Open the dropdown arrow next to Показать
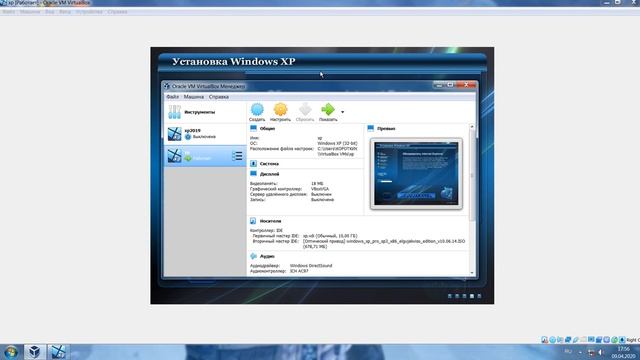 (342, 112)
